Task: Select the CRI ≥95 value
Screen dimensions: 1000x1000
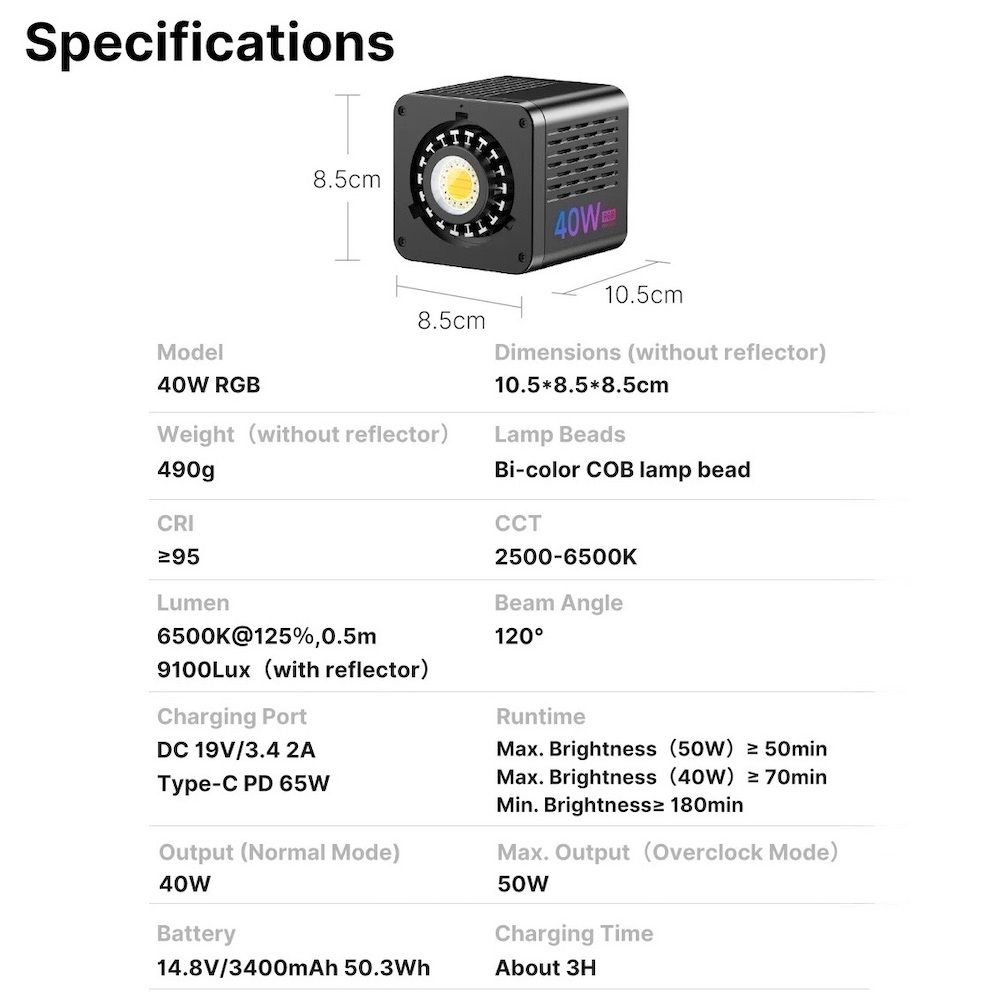Action: pos(179,556)
